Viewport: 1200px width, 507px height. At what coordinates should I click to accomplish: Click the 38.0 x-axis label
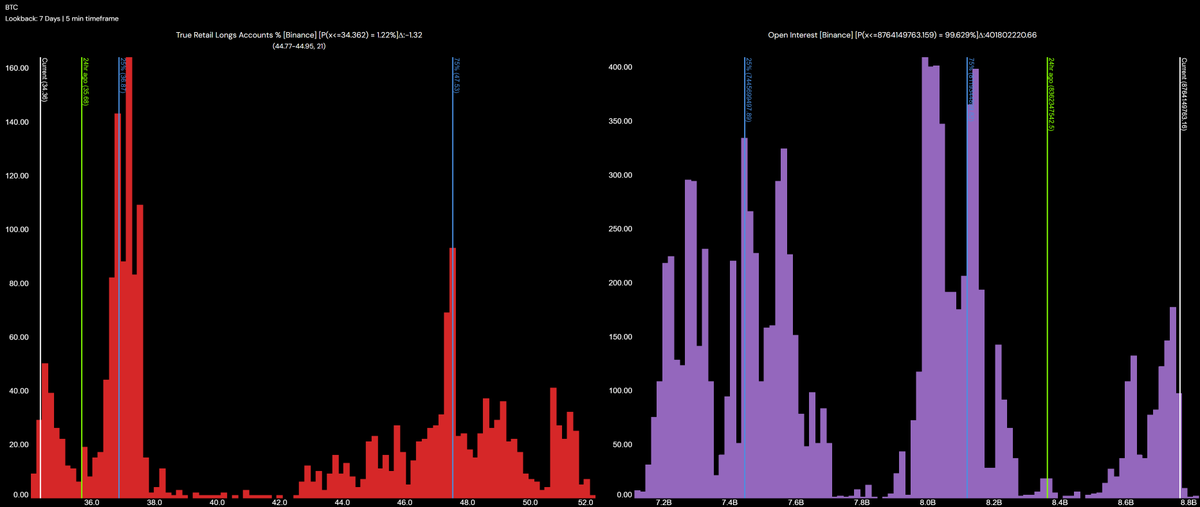tap(154, 503)
